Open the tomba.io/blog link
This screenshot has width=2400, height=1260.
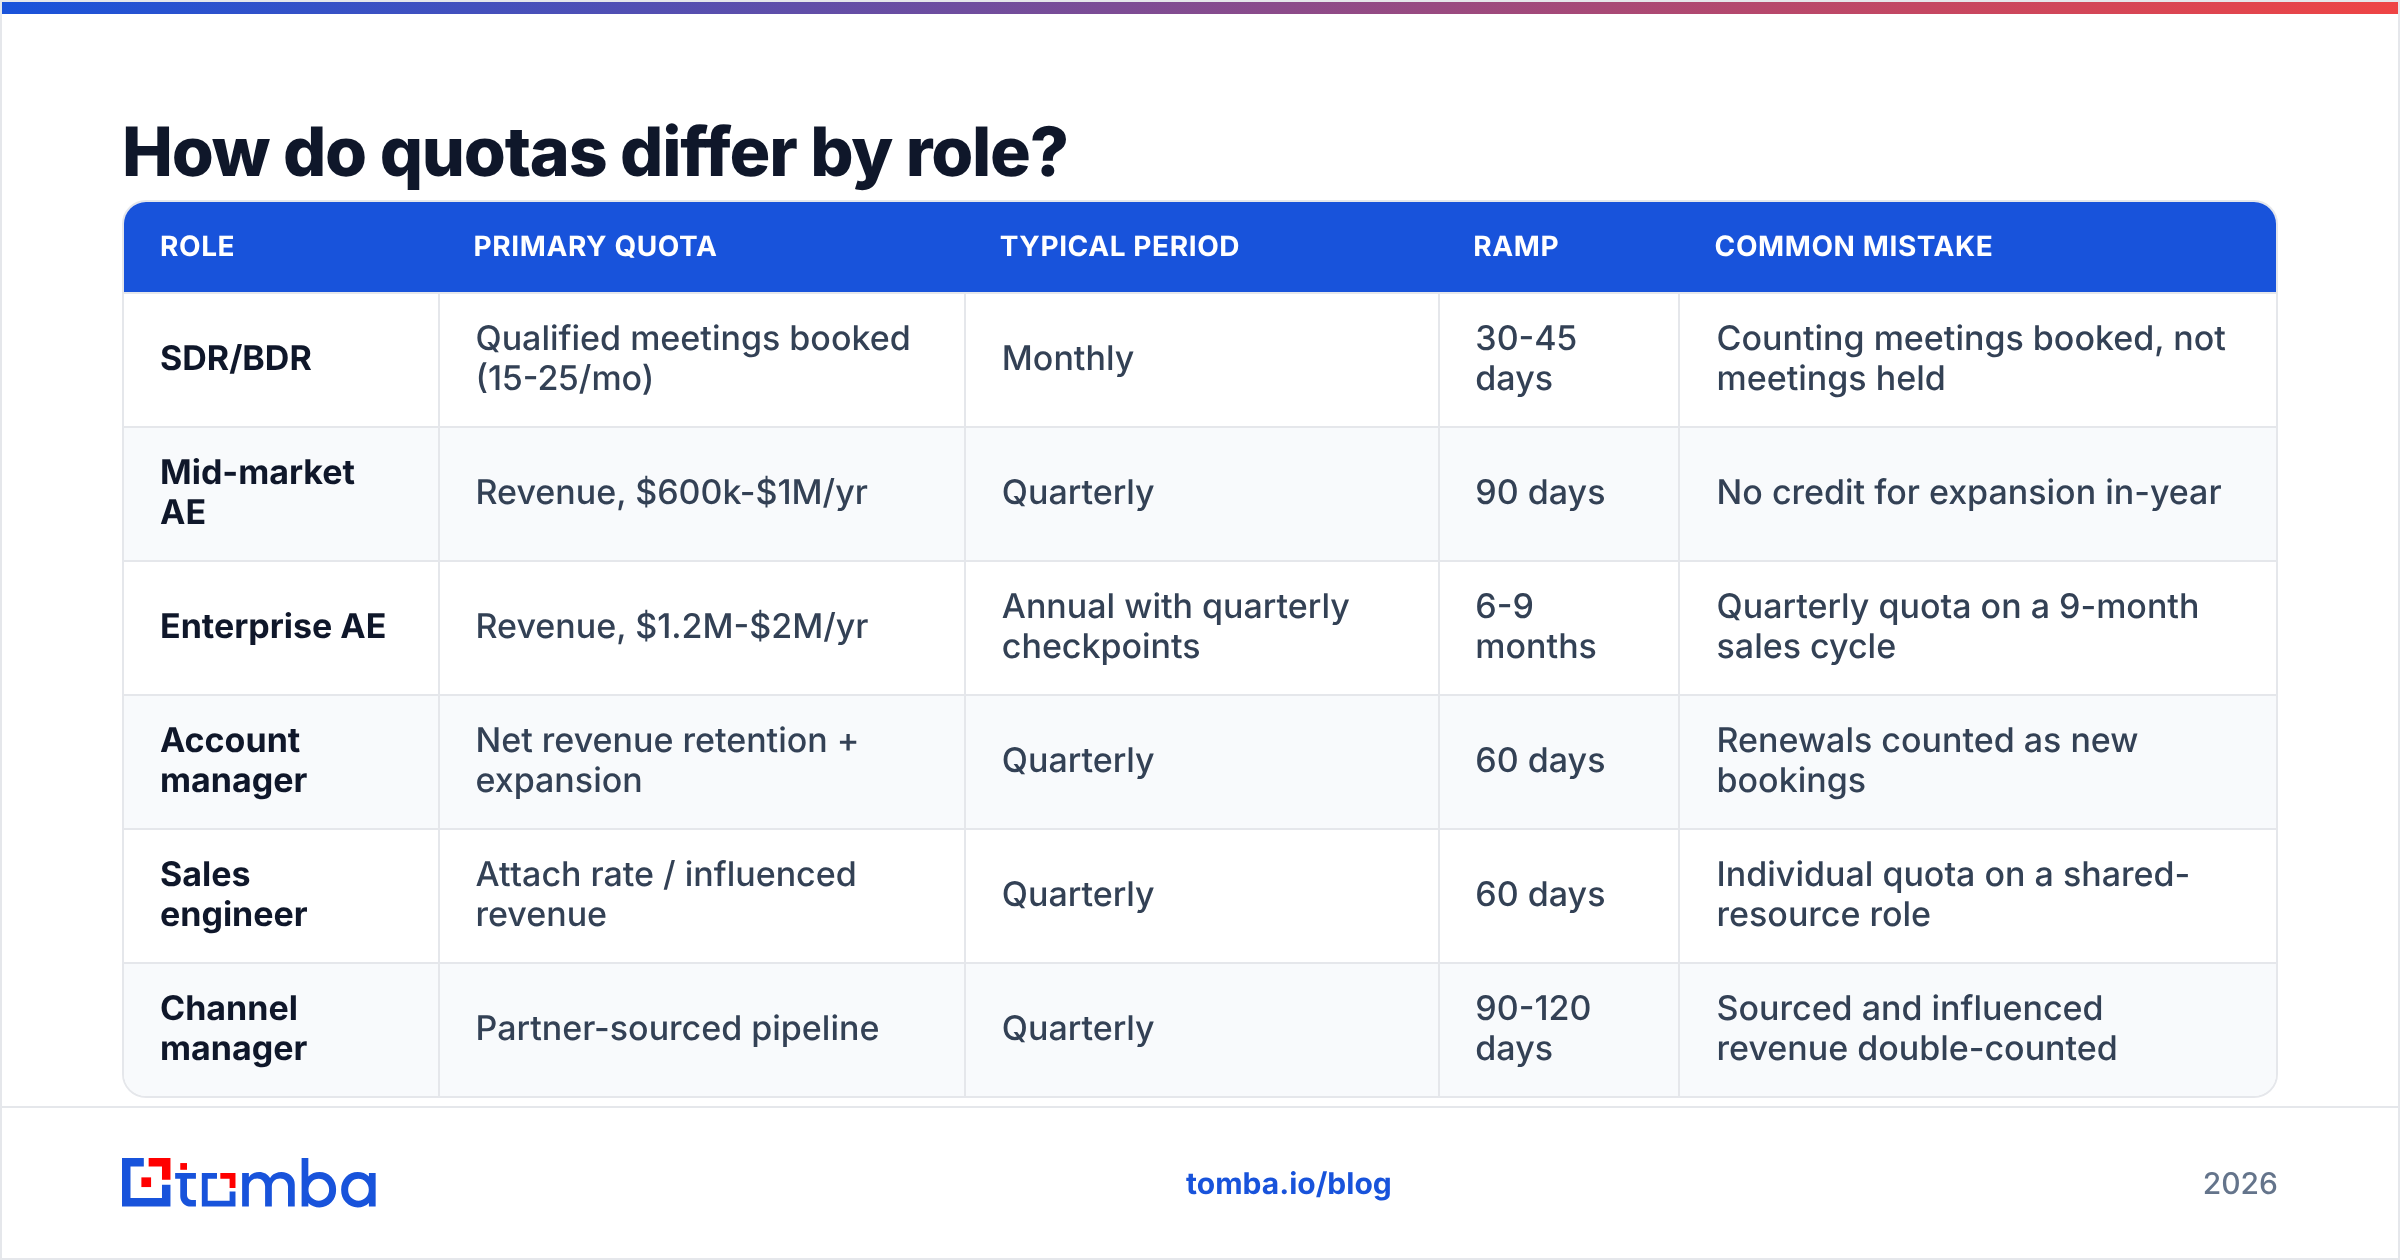1288,1184
